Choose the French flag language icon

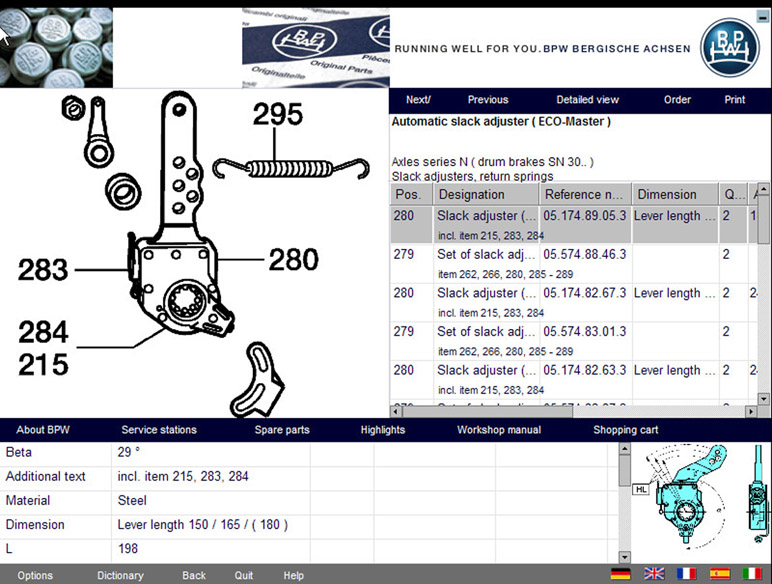686,574
